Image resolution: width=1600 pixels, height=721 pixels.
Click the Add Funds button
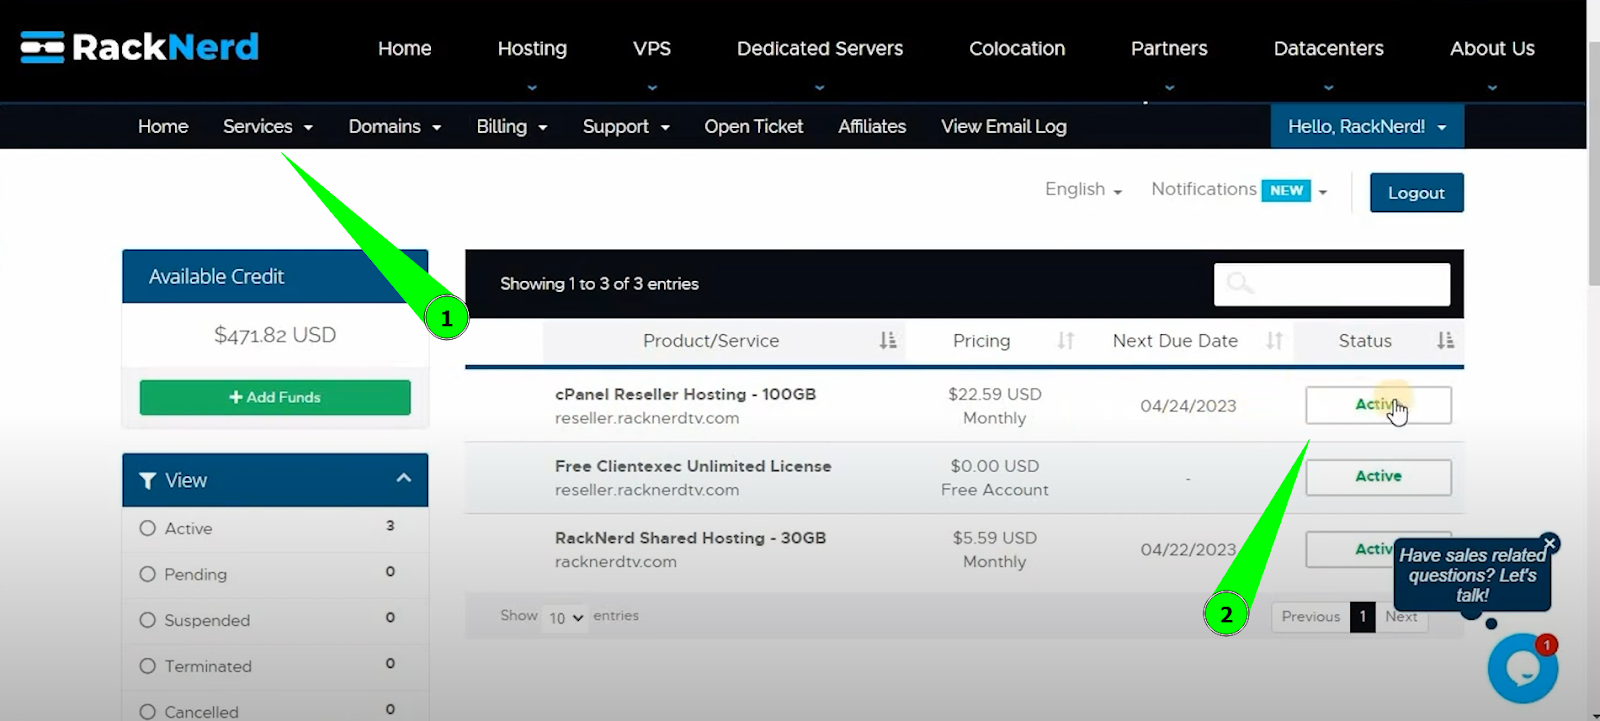coord(275,397)
